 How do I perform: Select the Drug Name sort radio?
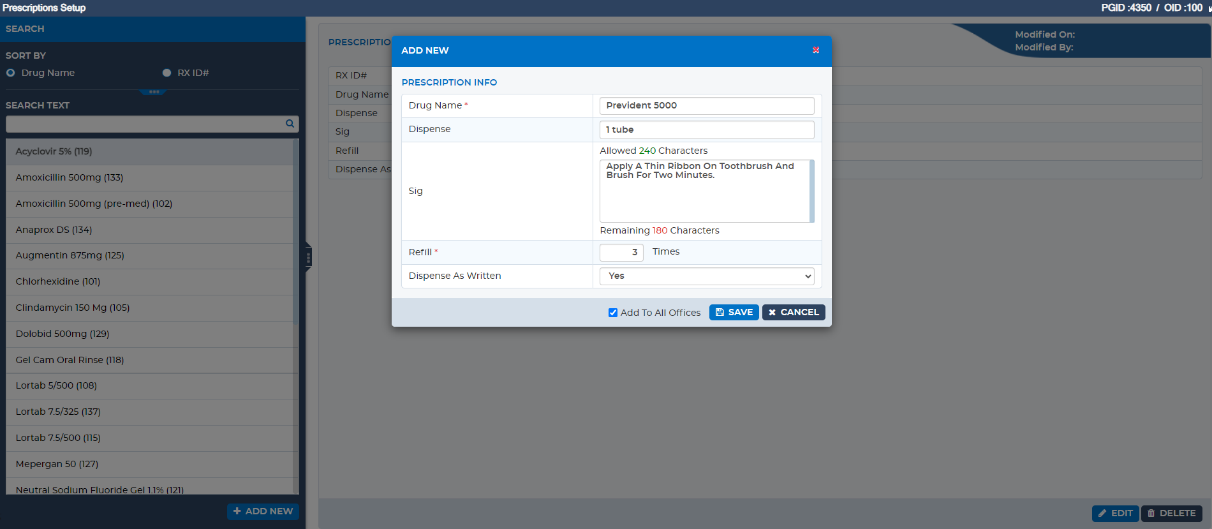(10, 73)
